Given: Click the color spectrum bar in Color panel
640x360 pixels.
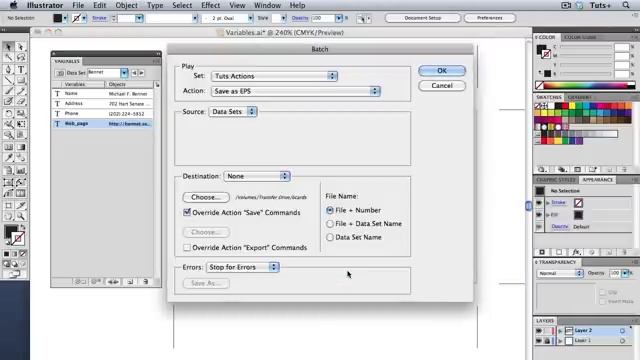Looking at the screenshot, I should click(590, 85).
